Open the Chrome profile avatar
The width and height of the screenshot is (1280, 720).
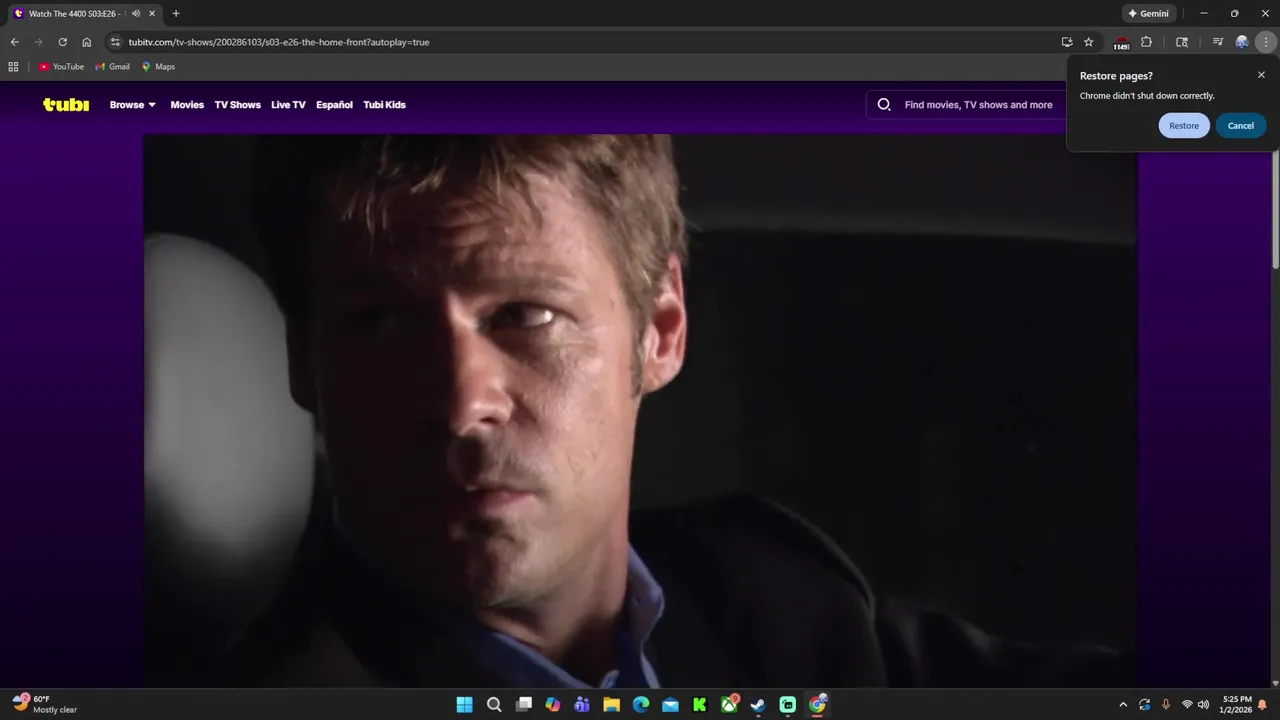pos(1242,42)
